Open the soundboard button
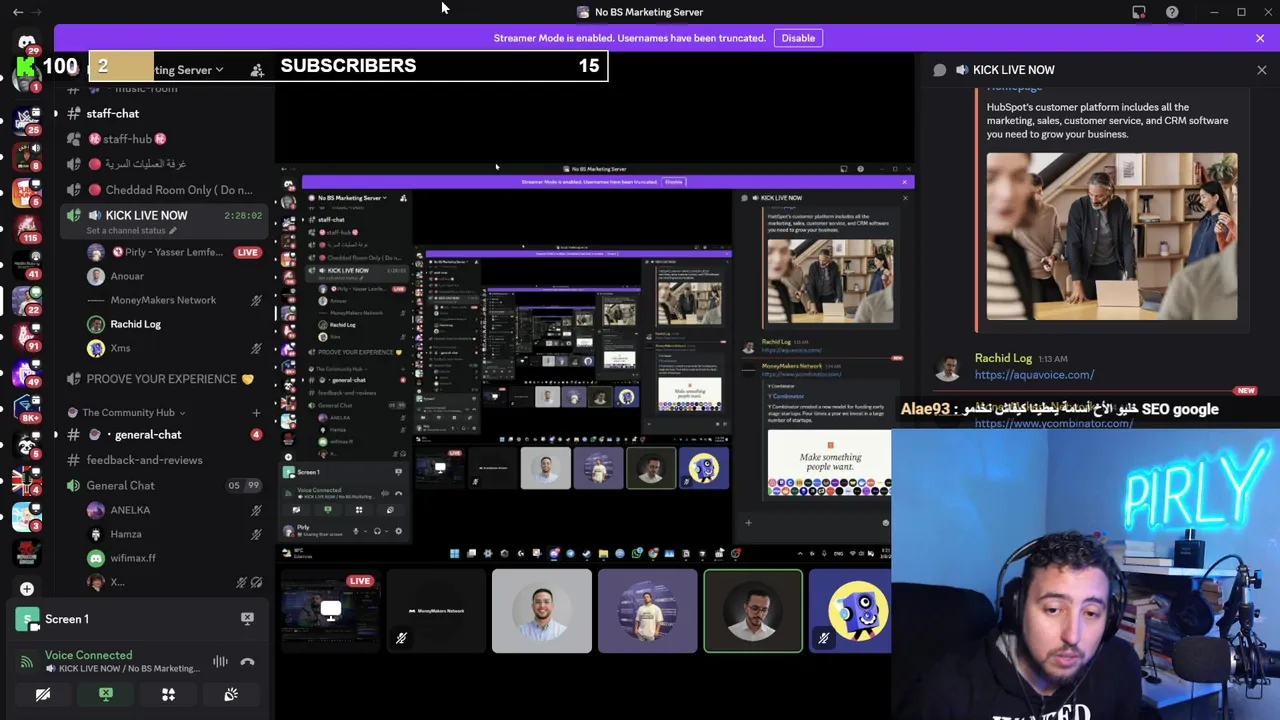Viewport: 1280px width, 720px height. point(231,694)
